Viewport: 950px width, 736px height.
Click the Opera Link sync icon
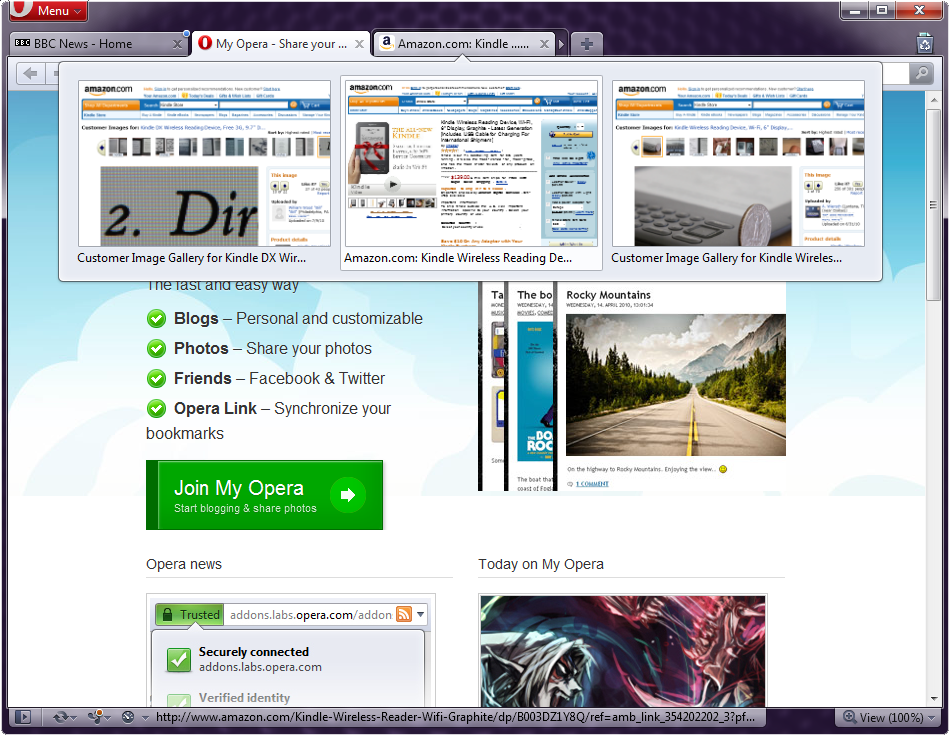62,717
